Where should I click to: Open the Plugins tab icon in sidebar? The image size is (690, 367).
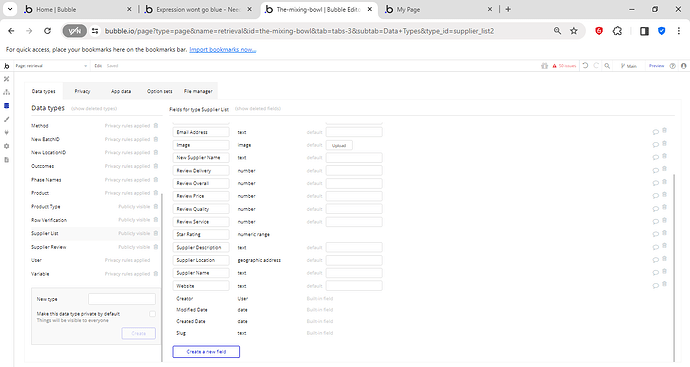[6, 132]
